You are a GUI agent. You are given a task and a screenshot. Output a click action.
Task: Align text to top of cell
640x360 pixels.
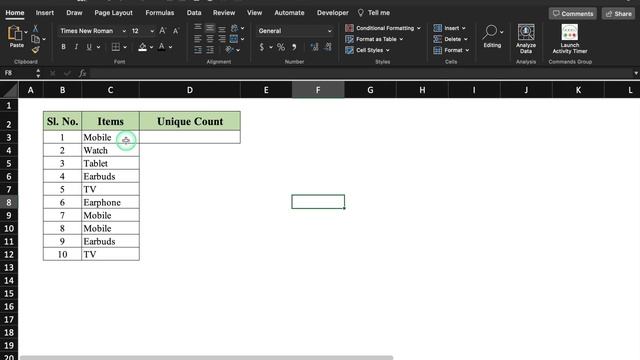[198, 28]
